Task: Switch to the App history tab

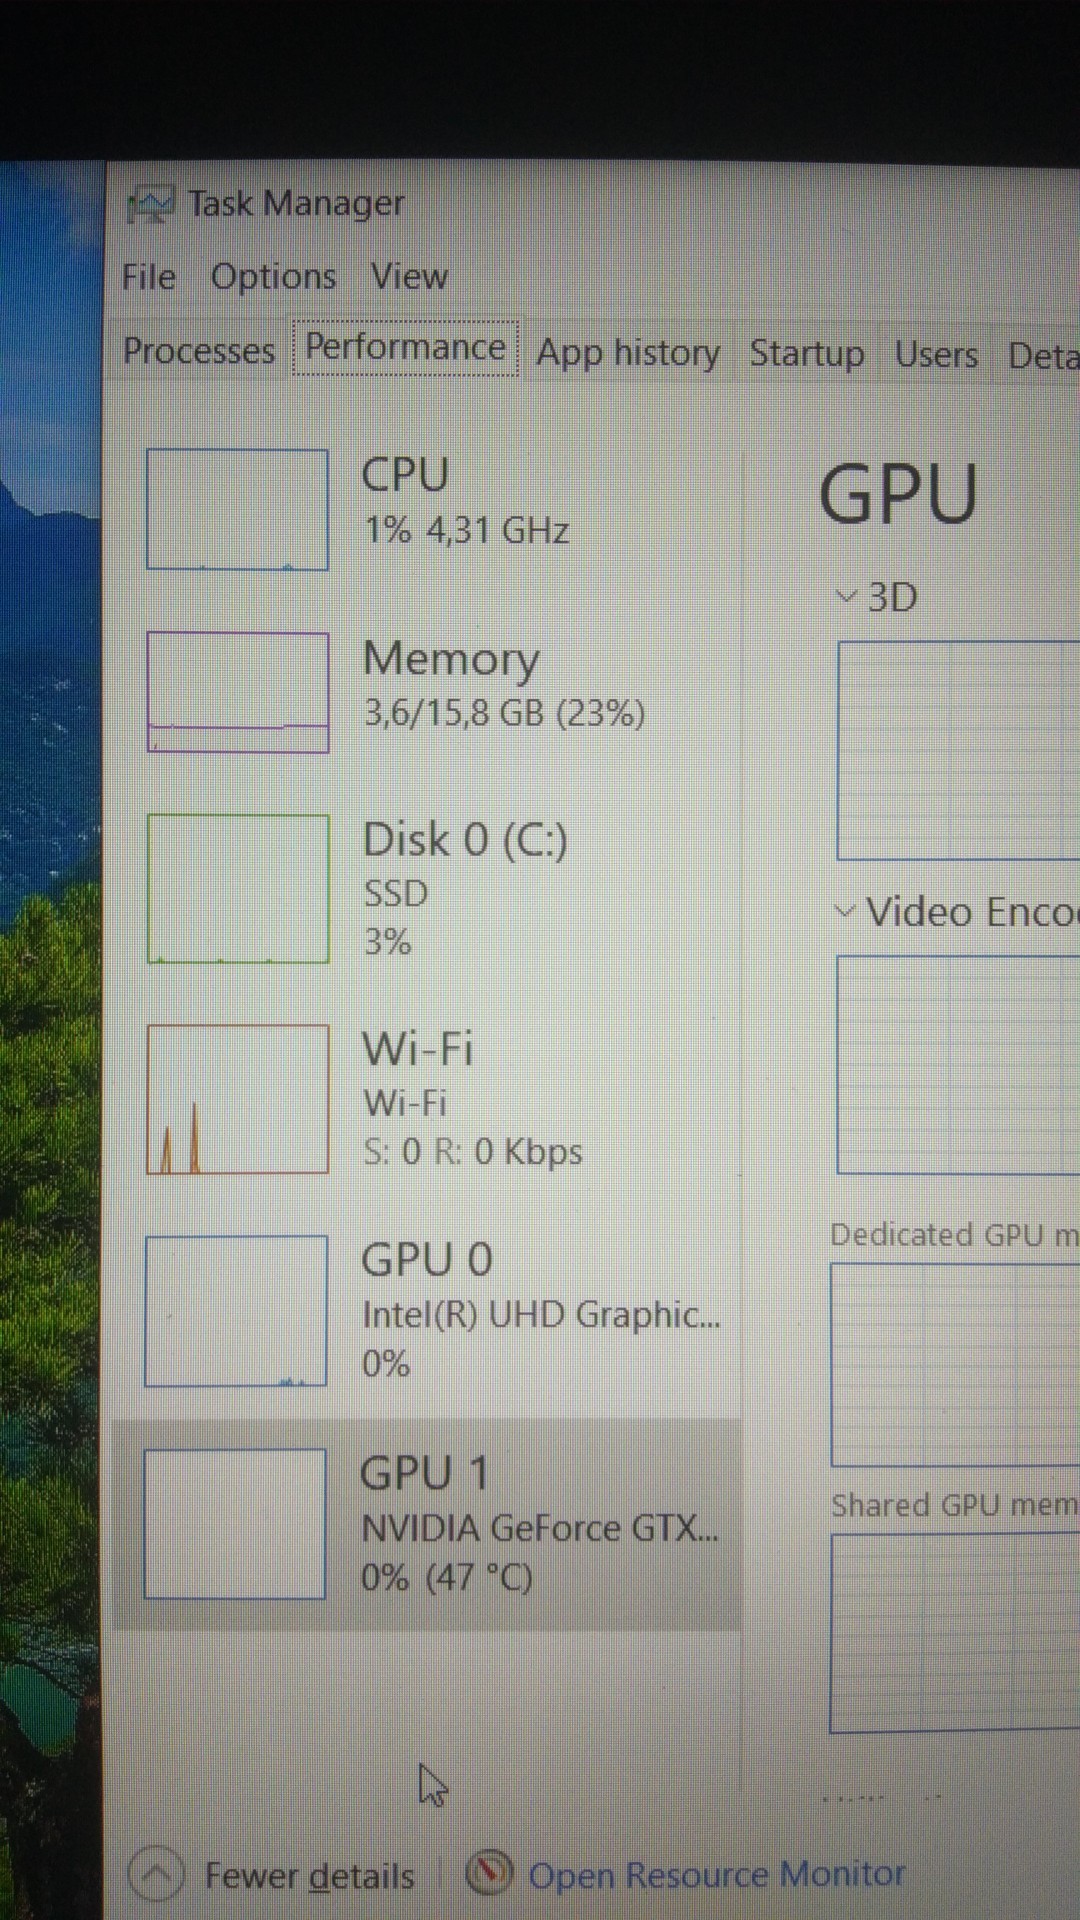Action: (x=628, y=353)
